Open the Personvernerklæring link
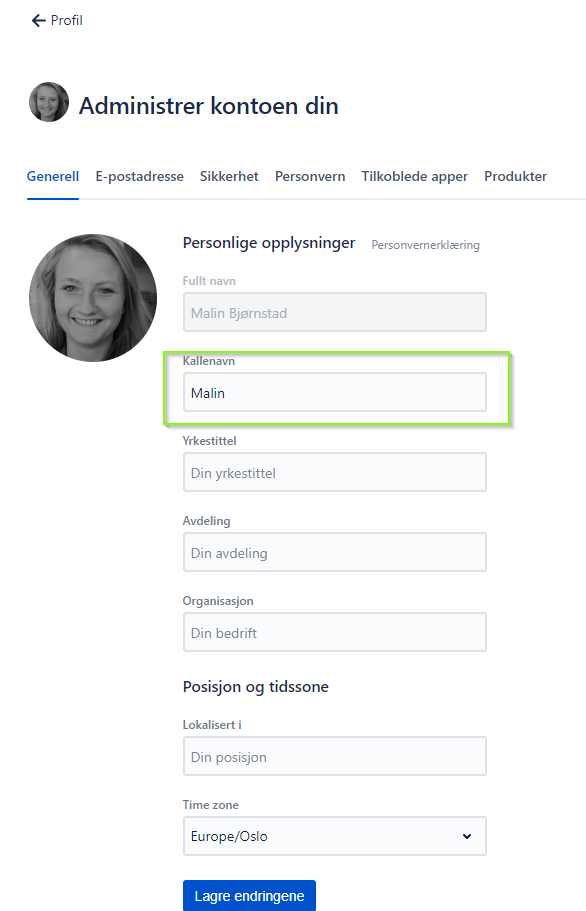The width and height of the screenshot is (586, 911). pos(426,245)
